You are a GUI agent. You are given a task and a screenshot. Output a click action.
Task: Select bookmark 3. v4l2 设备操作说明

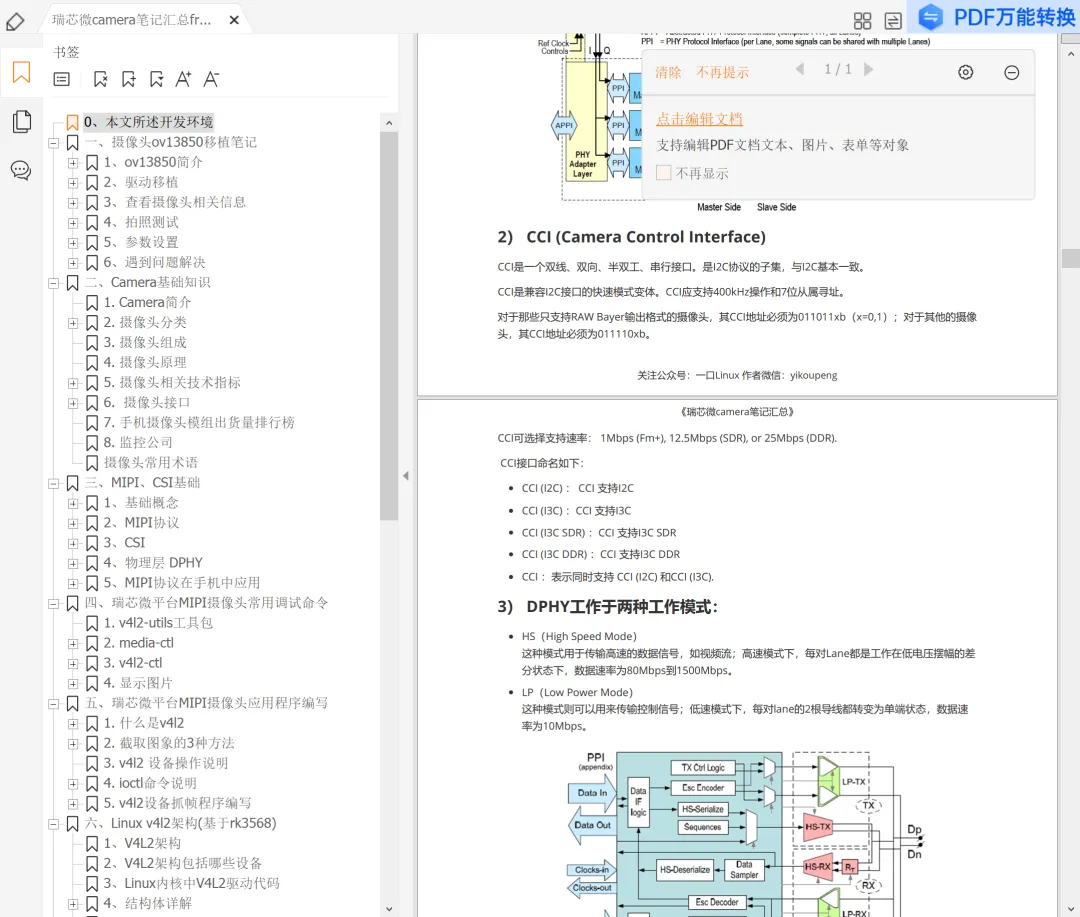click(x=165, y=763)
